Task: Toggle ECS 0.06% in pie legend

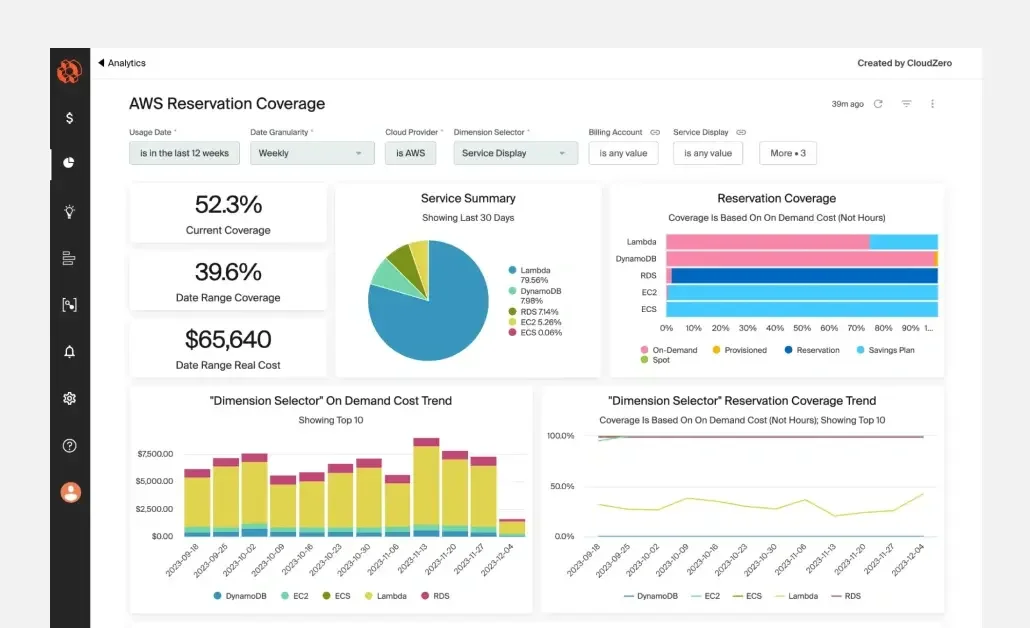Action: 535,333
